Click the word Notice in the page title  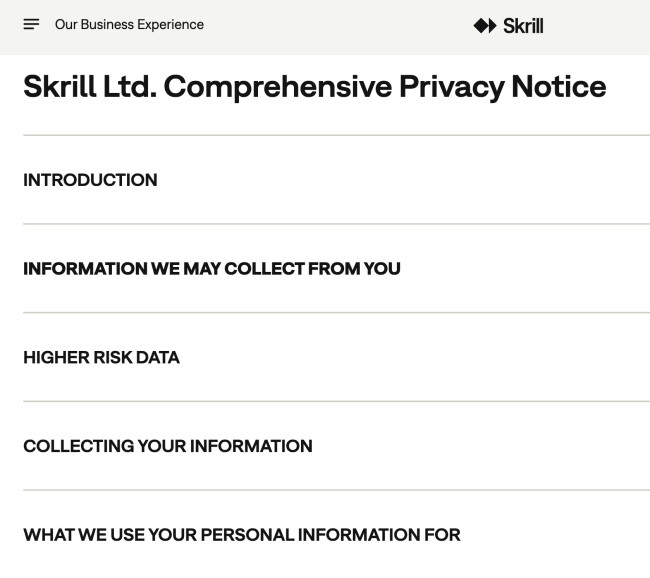[558, 86]
